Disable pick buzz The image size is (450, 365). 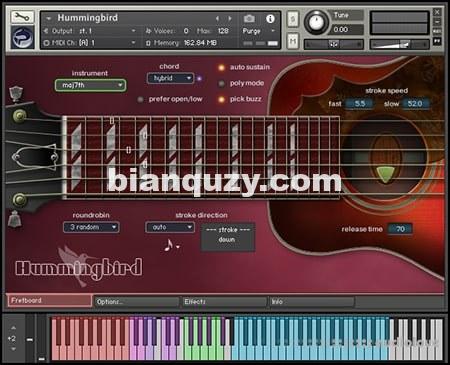(x=221, y=99)
